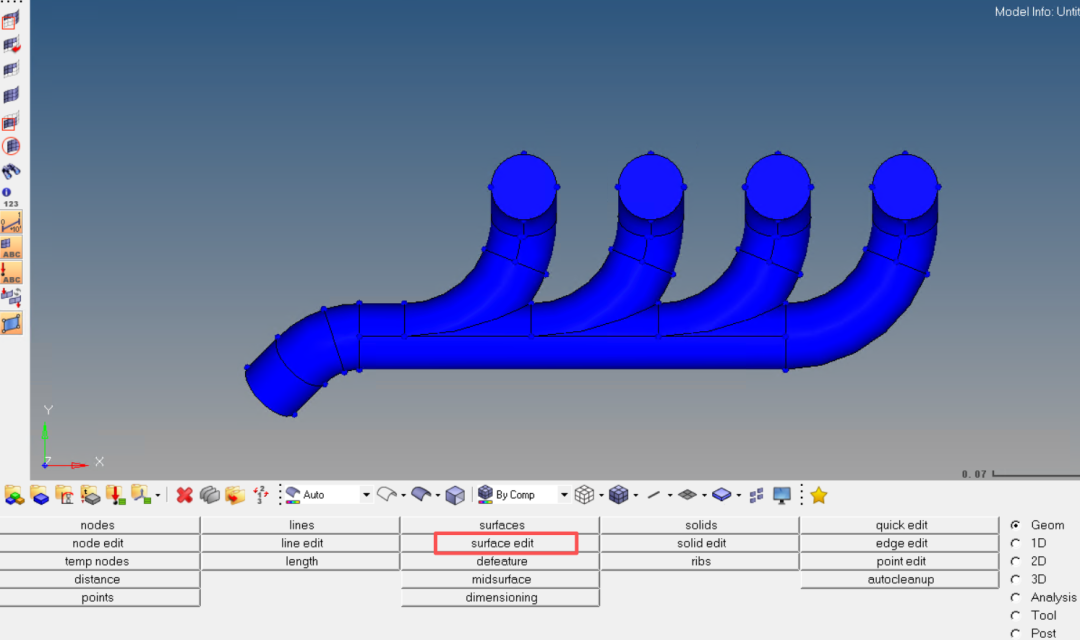Screen dimensions: 1080x640
Task: Open the temp nodes panel
Action: pyautogui.click(x=99, y=561)
